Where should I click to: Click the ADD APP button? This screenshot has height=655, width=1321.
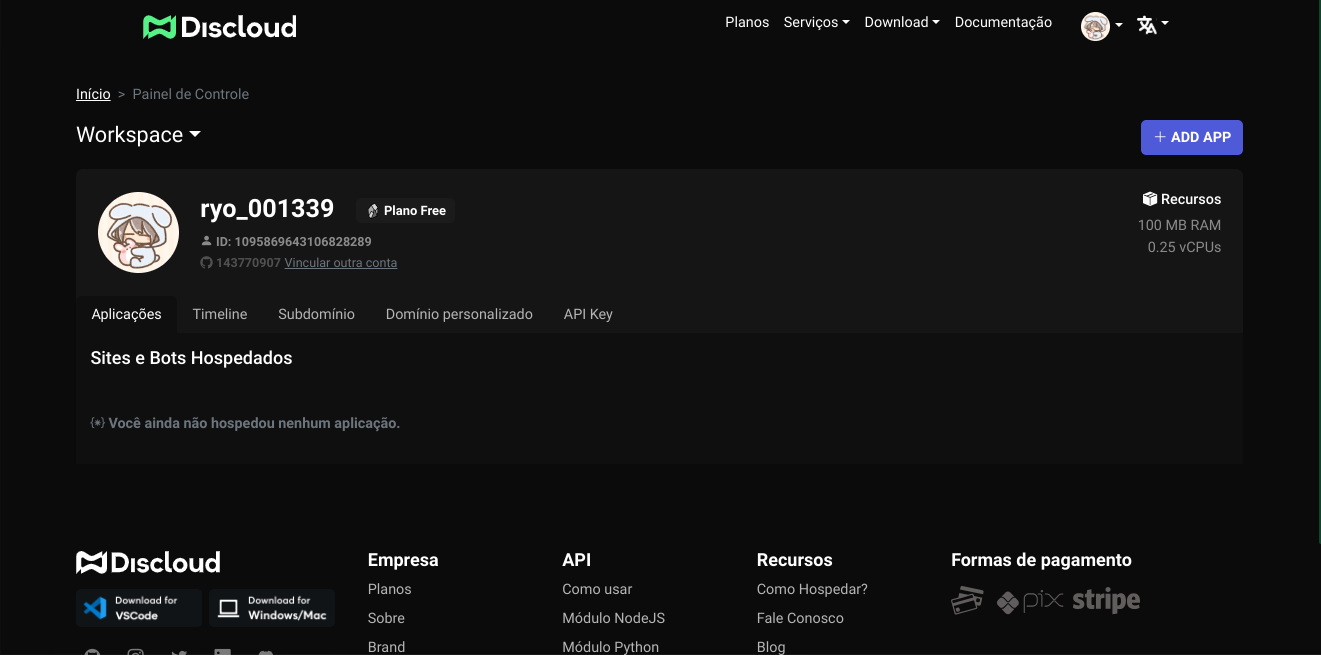(x=1191, y=137)
